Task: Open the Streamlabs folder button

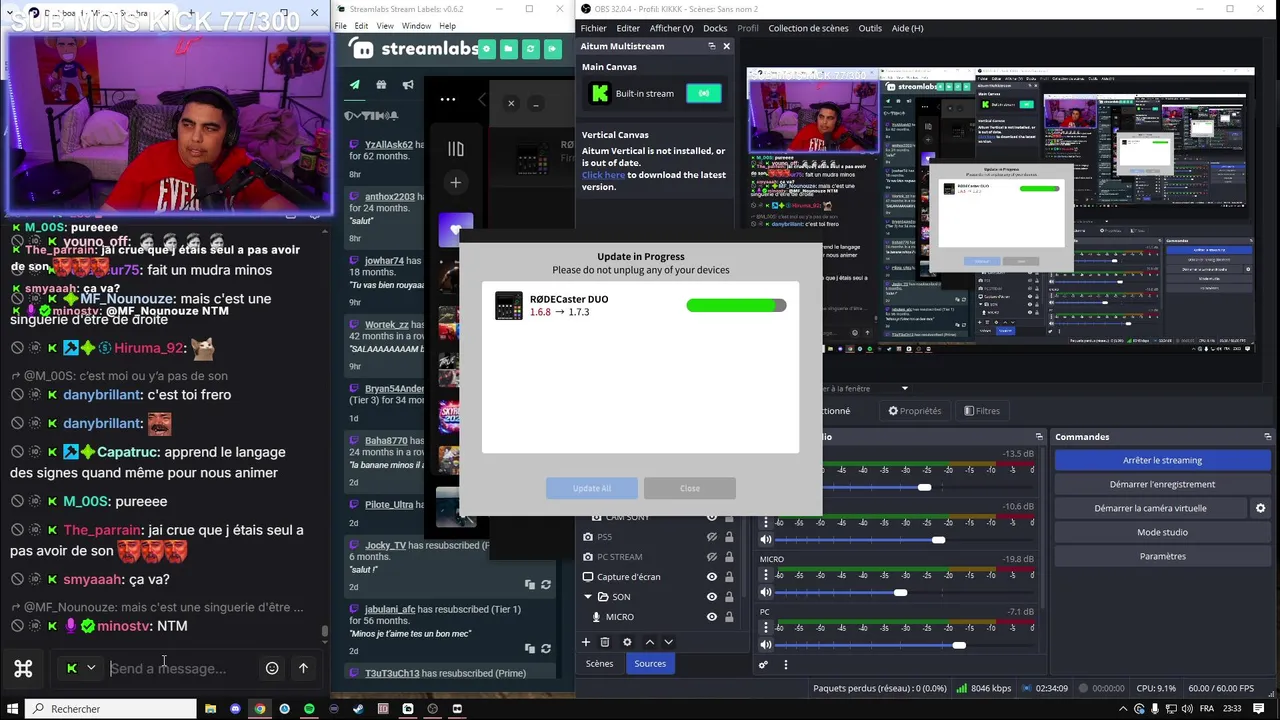Action: (x=508, y=48)
